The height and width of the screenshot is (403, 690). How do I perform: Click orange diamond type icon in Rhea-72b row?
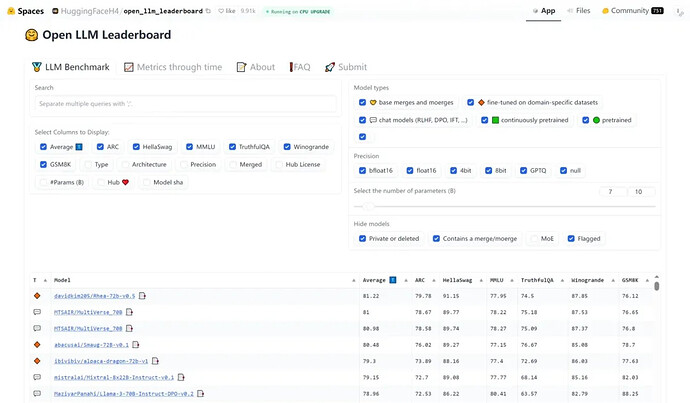click(x=37, y=296)
